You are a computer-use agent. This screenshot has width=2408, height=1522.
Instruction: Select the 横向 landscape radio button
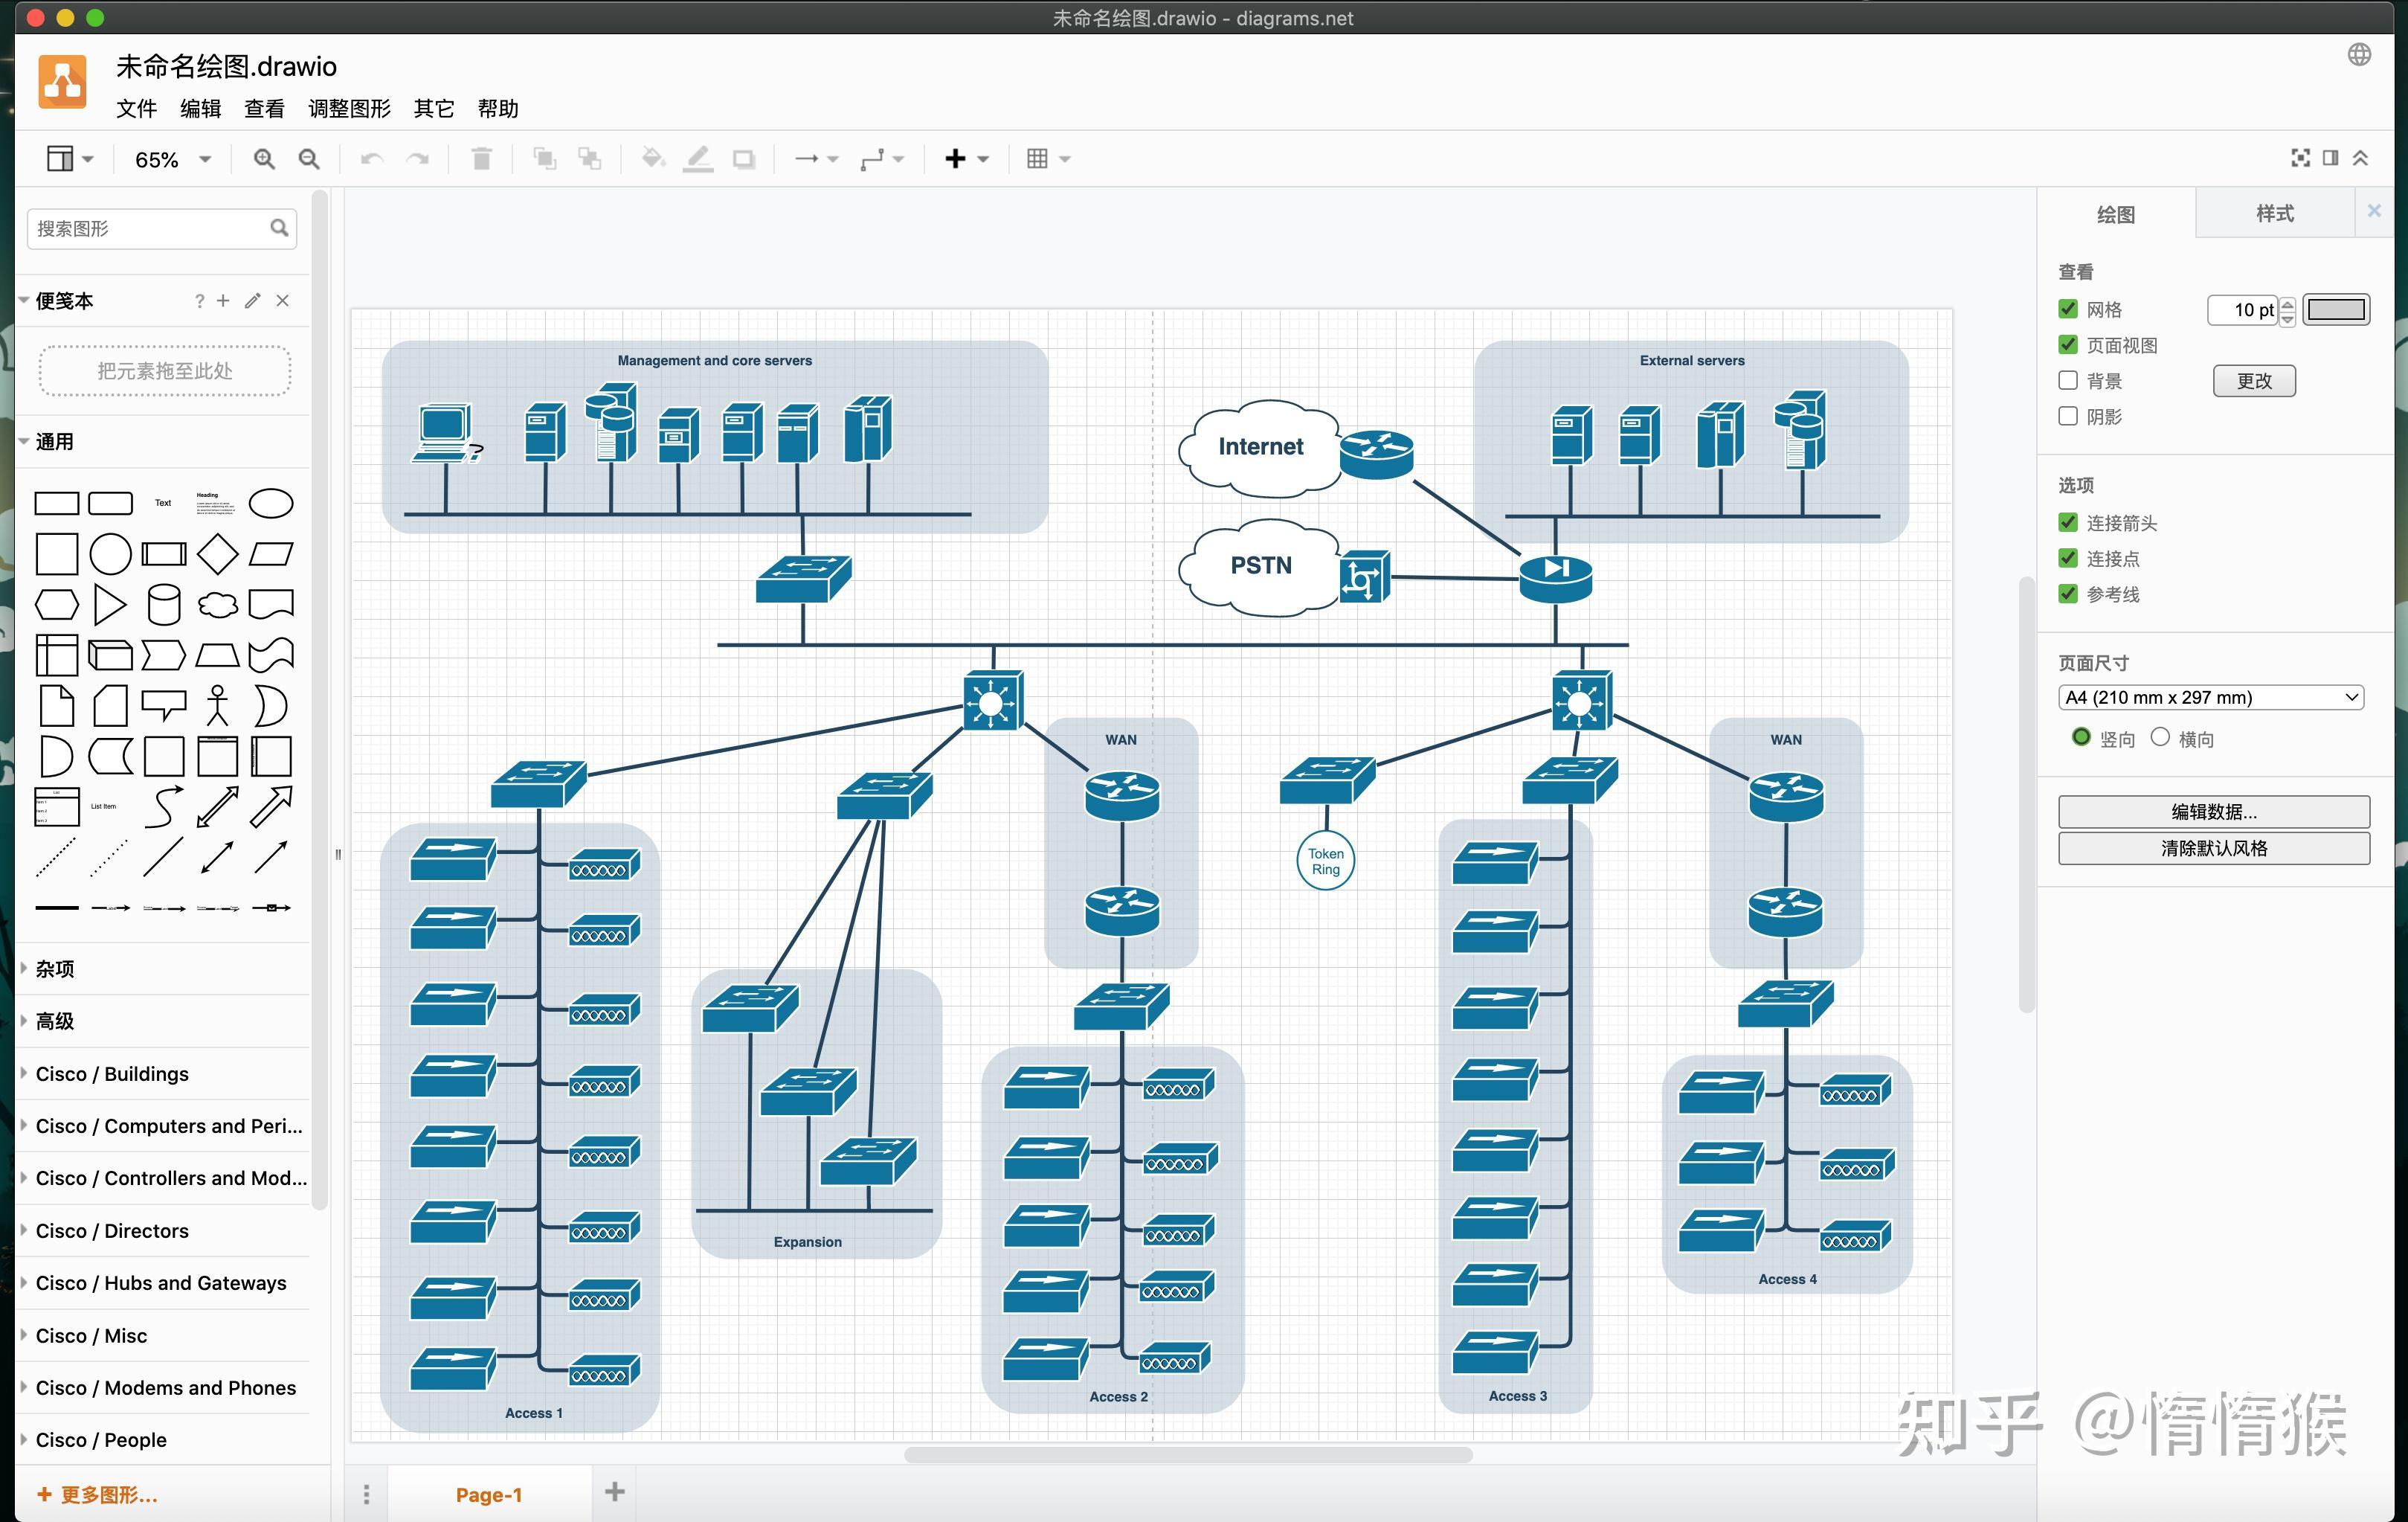pyautogui.click(x=2160, y=737)
